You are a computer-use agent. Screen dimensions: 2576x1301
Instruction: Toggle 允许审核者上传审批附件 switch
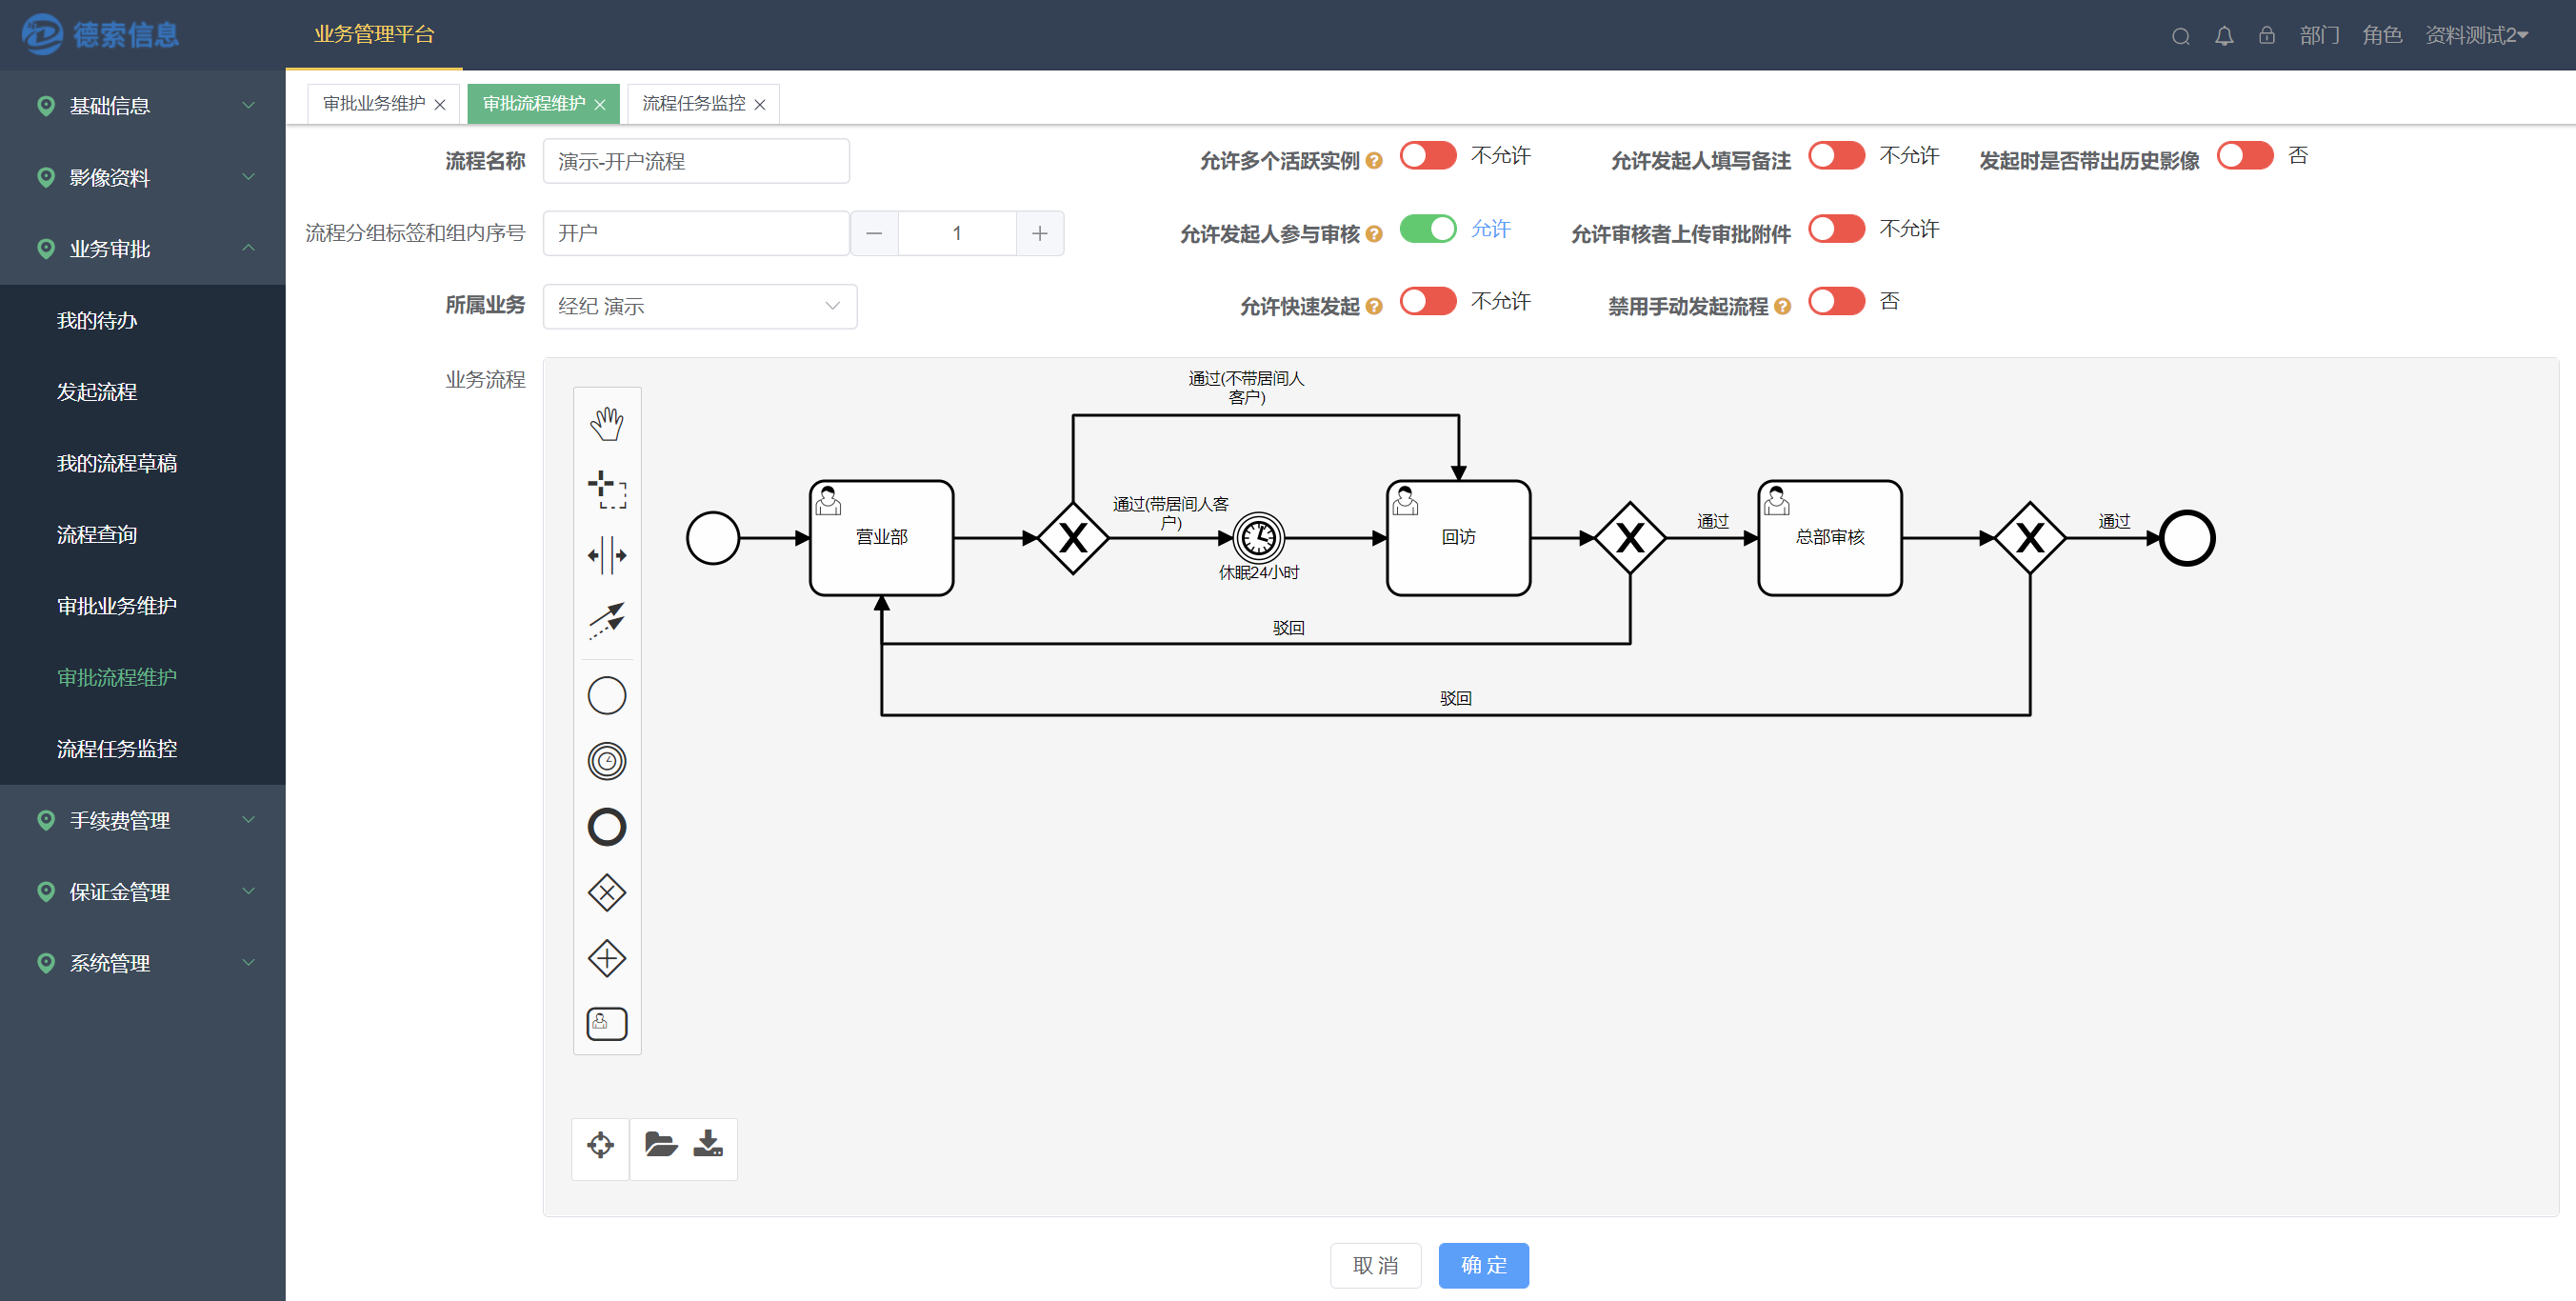[x=1836, y=229]
